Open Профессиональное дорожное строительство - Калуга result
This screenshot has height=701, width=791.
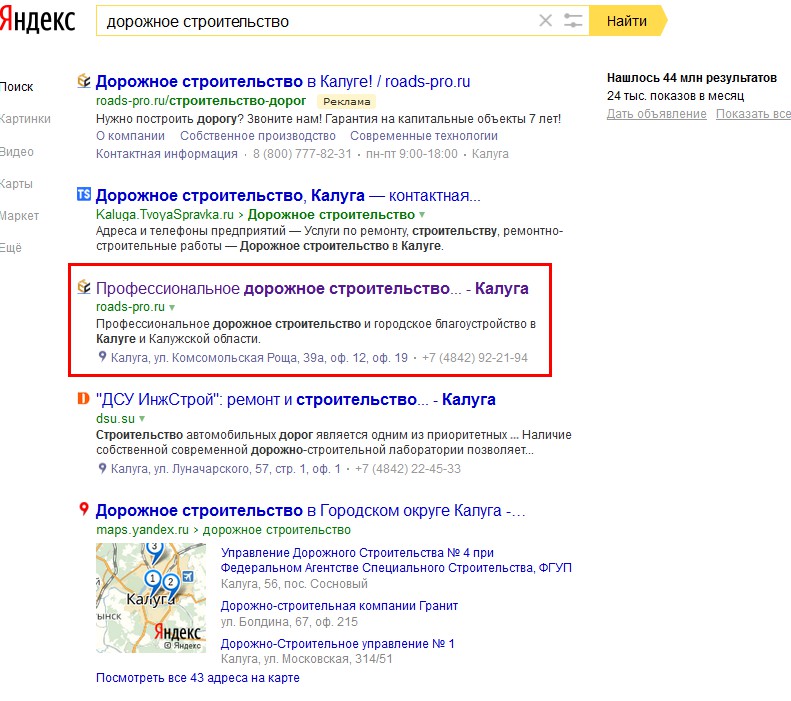(x=312, y=288)
